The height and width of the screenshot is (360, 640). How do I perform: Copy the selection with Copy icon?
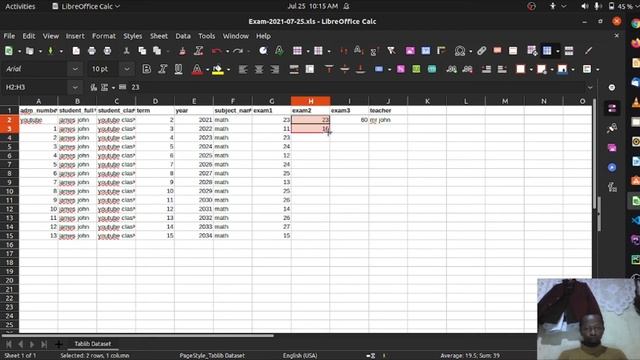(x=142, y=51)
